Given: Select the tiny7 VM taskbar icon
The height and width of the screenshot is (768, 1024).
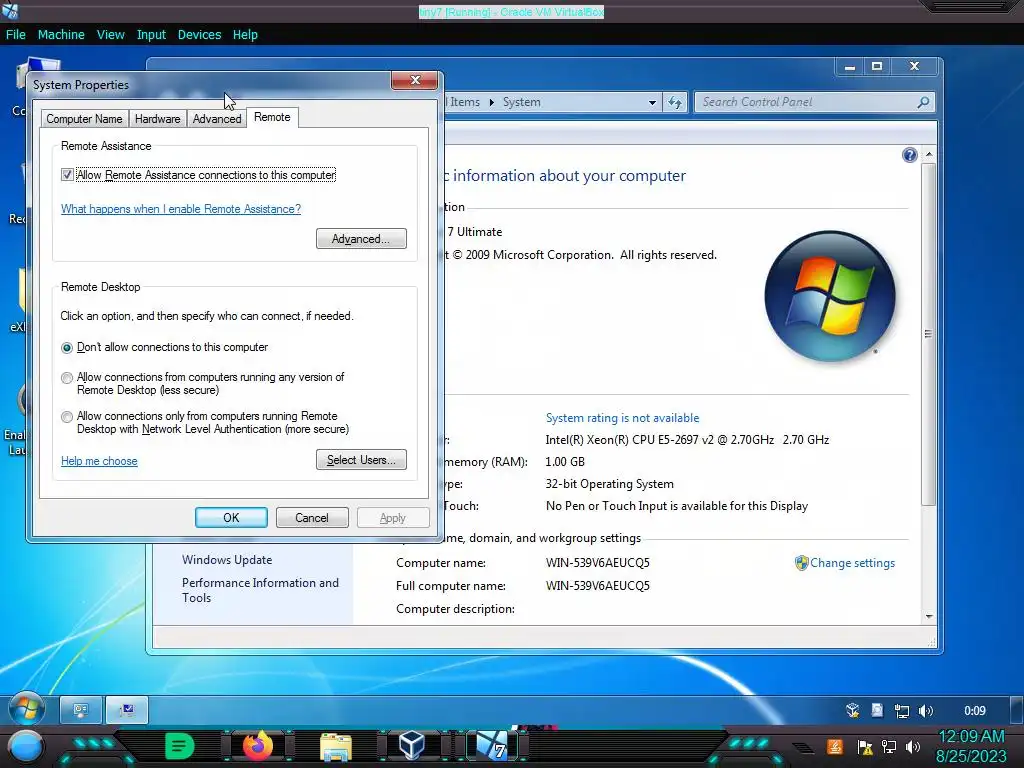Looking at the screenshot, I should click(x=491, y=746).
